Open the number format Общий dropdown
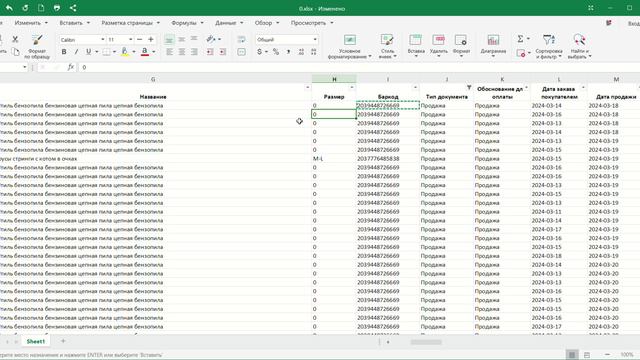 pos(315,40)
